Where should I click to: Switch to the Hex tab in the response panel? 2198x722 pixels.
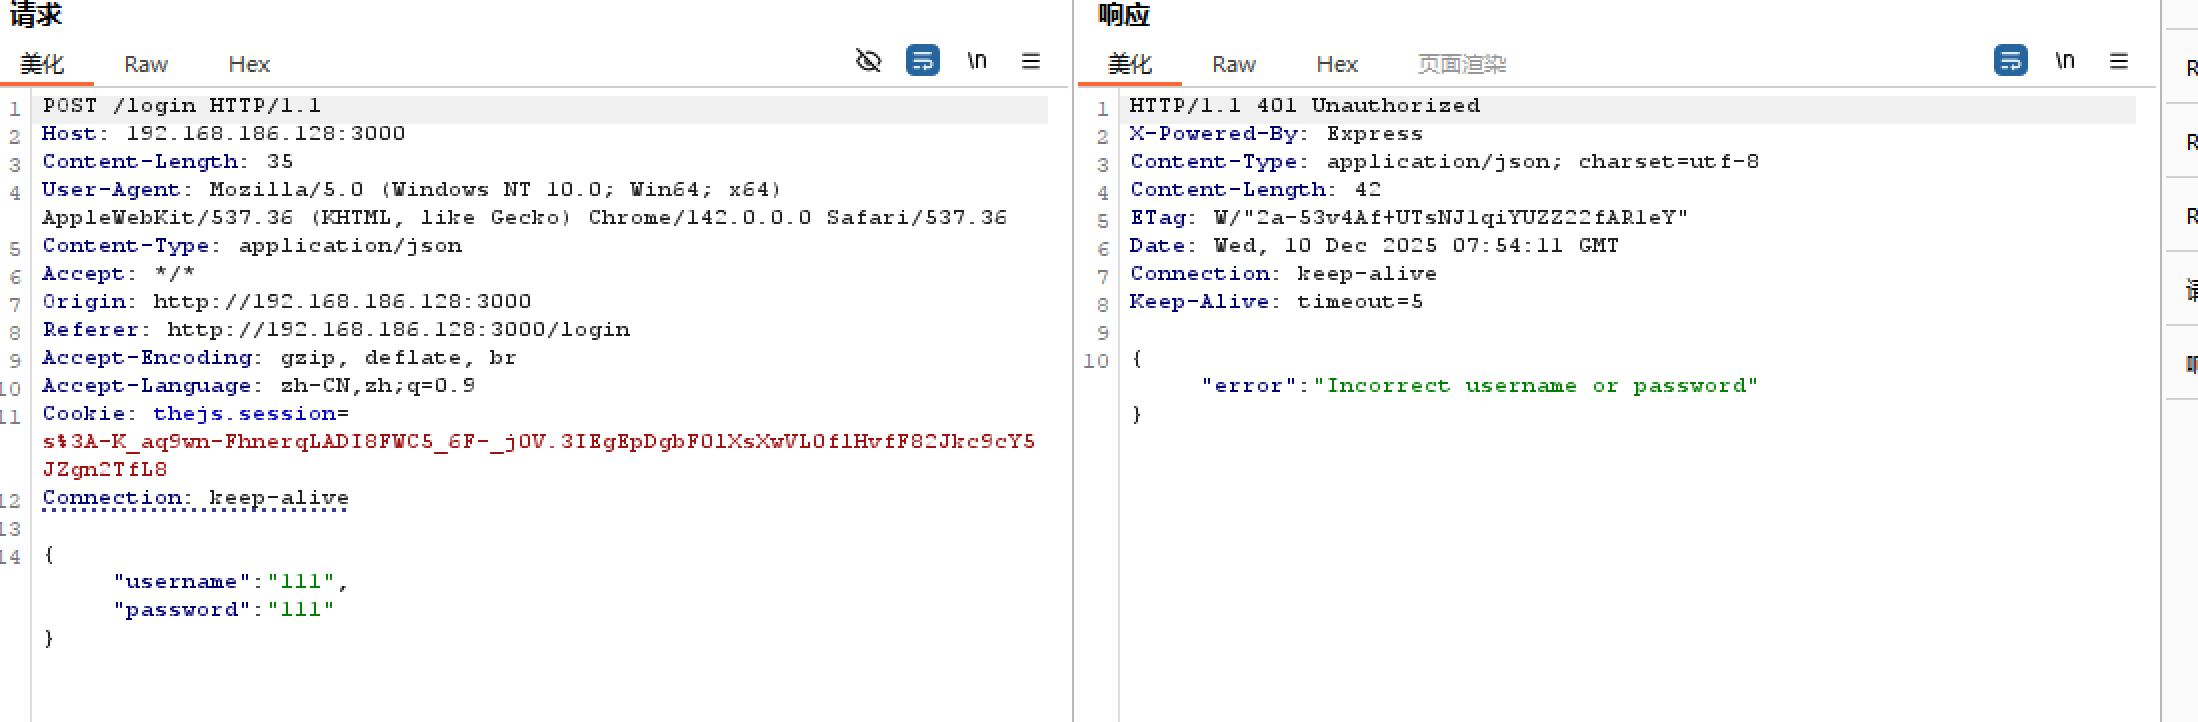[1337, 65]
